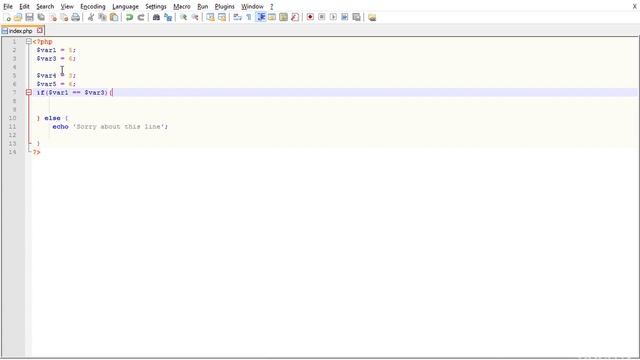Image resolution: width=640 pixels, height=360 pixels.
Task: Click the macro Playback icon
Action: 333,17
